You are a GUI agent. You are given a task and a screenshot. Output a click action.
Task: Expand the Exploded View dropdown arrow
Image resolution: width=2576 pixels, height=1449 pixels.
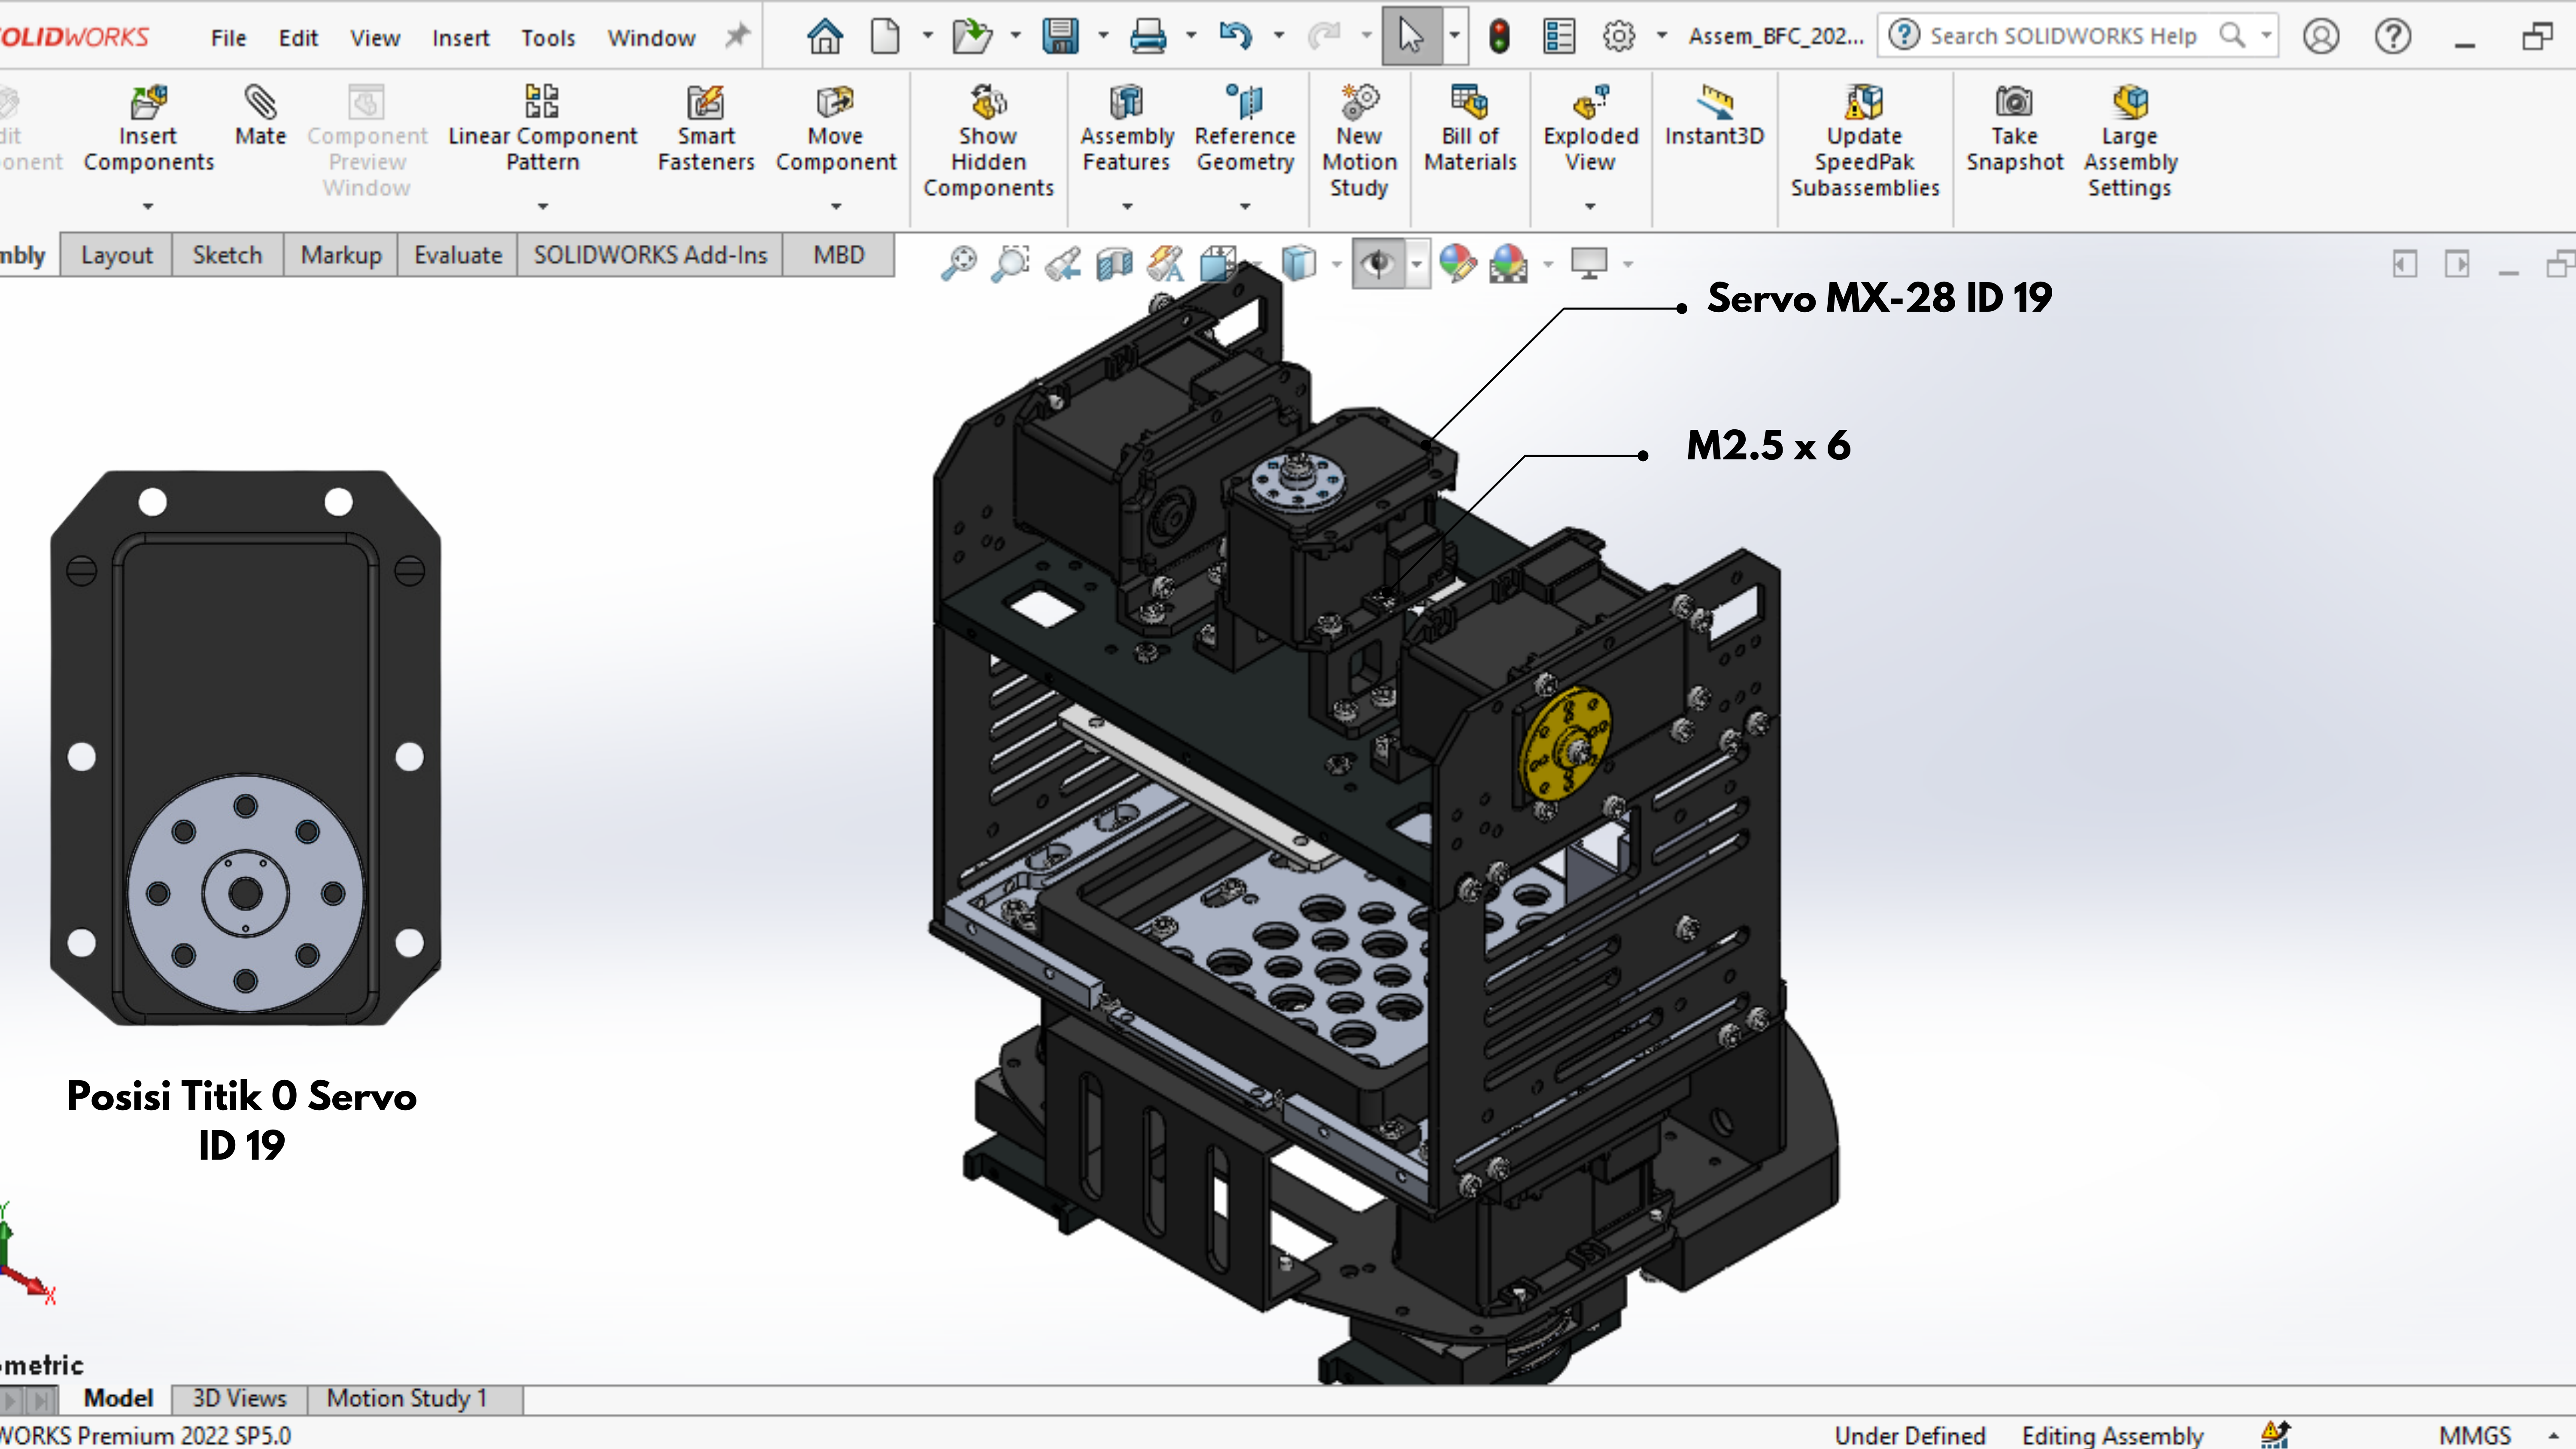tap(1590, 207)
